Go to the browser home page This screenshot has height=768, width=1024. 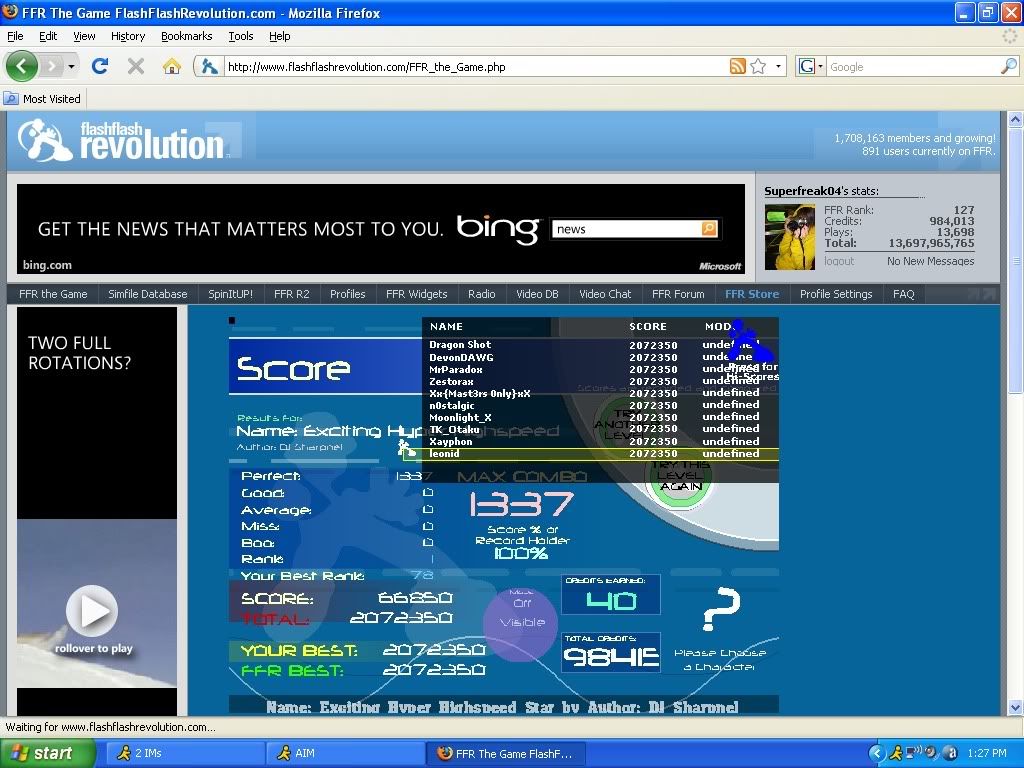click(172, 67)
